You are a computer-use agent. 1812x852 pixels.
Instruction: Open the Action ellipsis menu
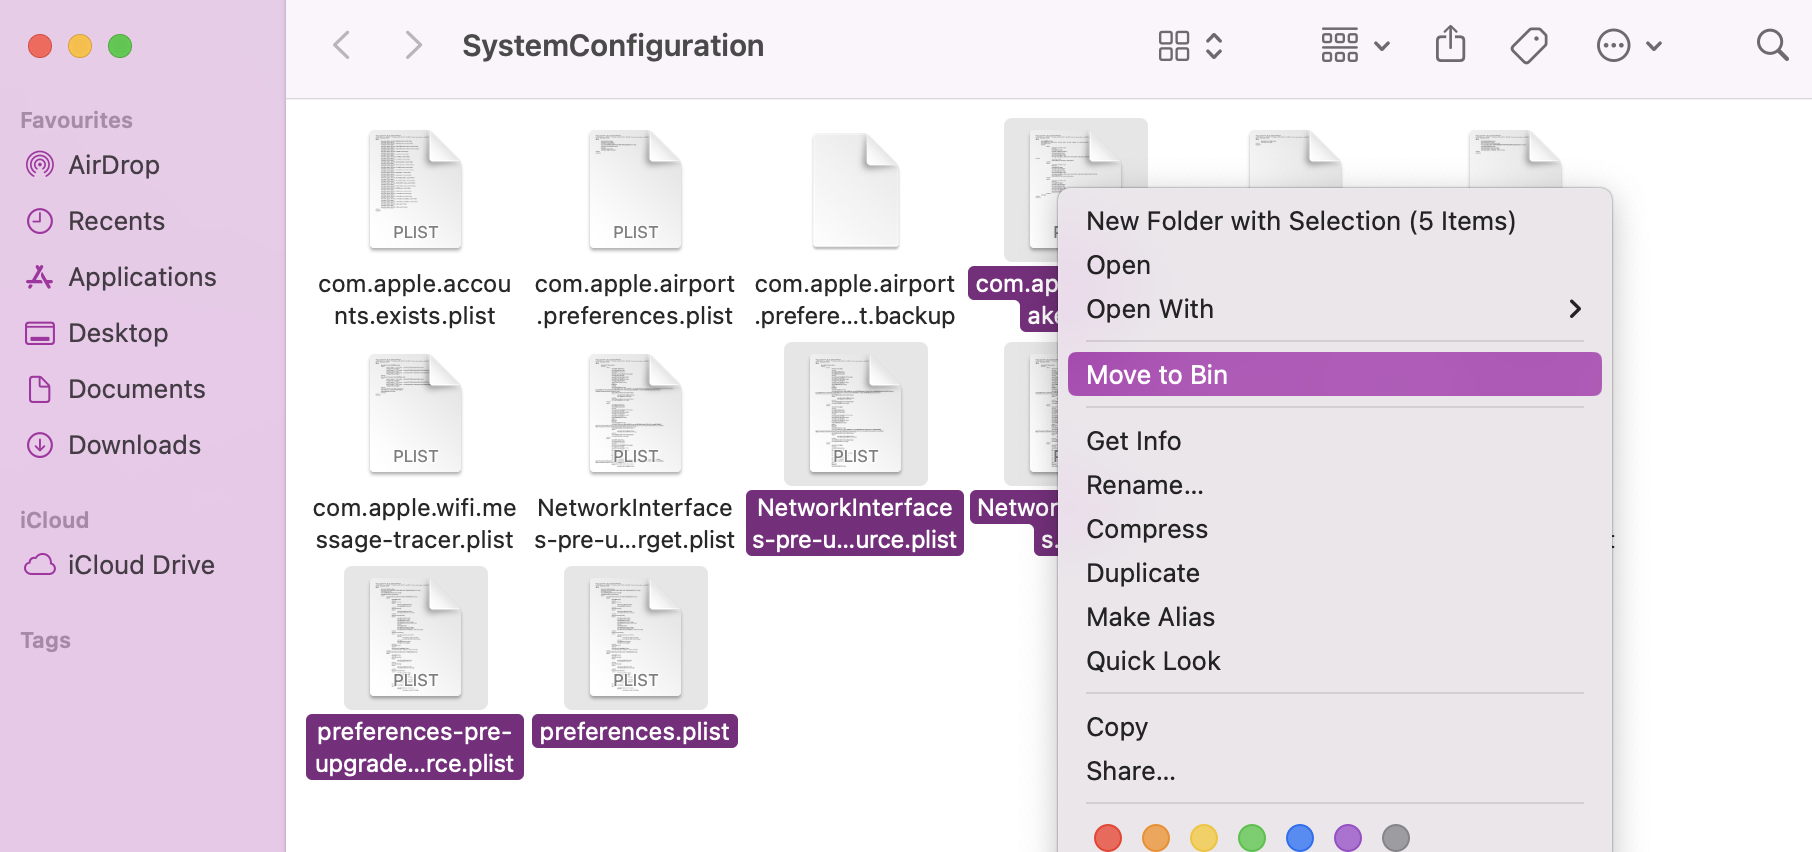point(1629,46)
